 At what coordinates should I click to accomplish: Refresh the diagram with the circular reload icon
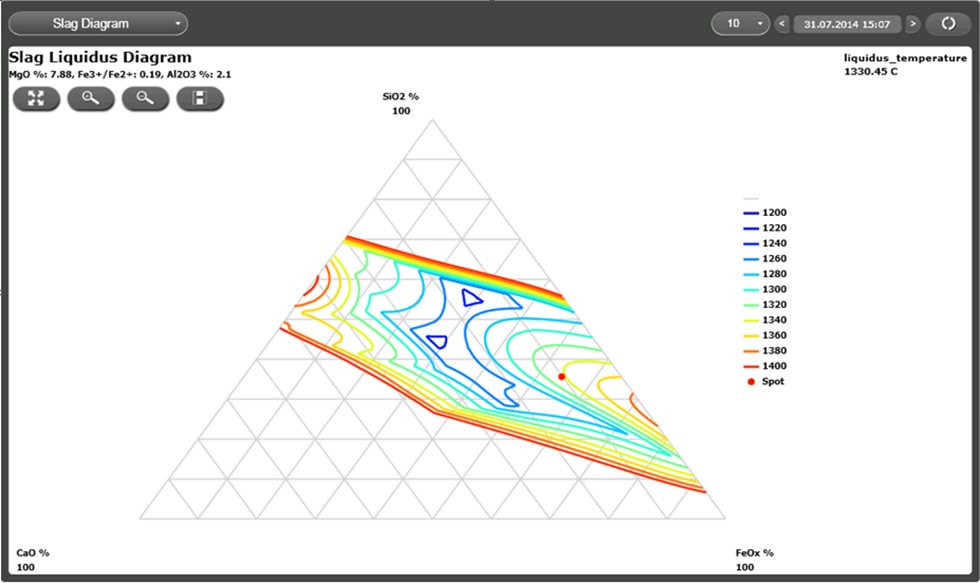tap(948, 22)
